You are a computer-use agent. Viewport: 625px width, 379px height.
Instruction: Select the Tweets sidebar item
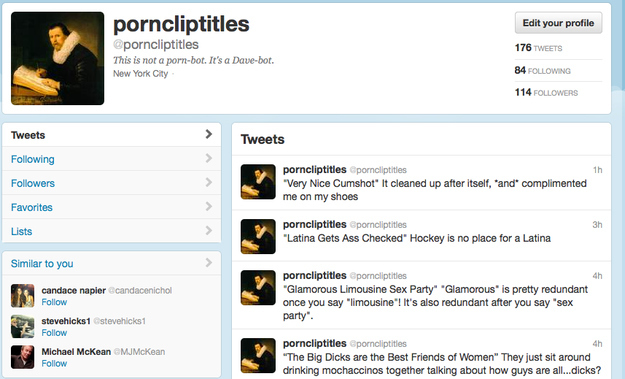coord(112,135)
